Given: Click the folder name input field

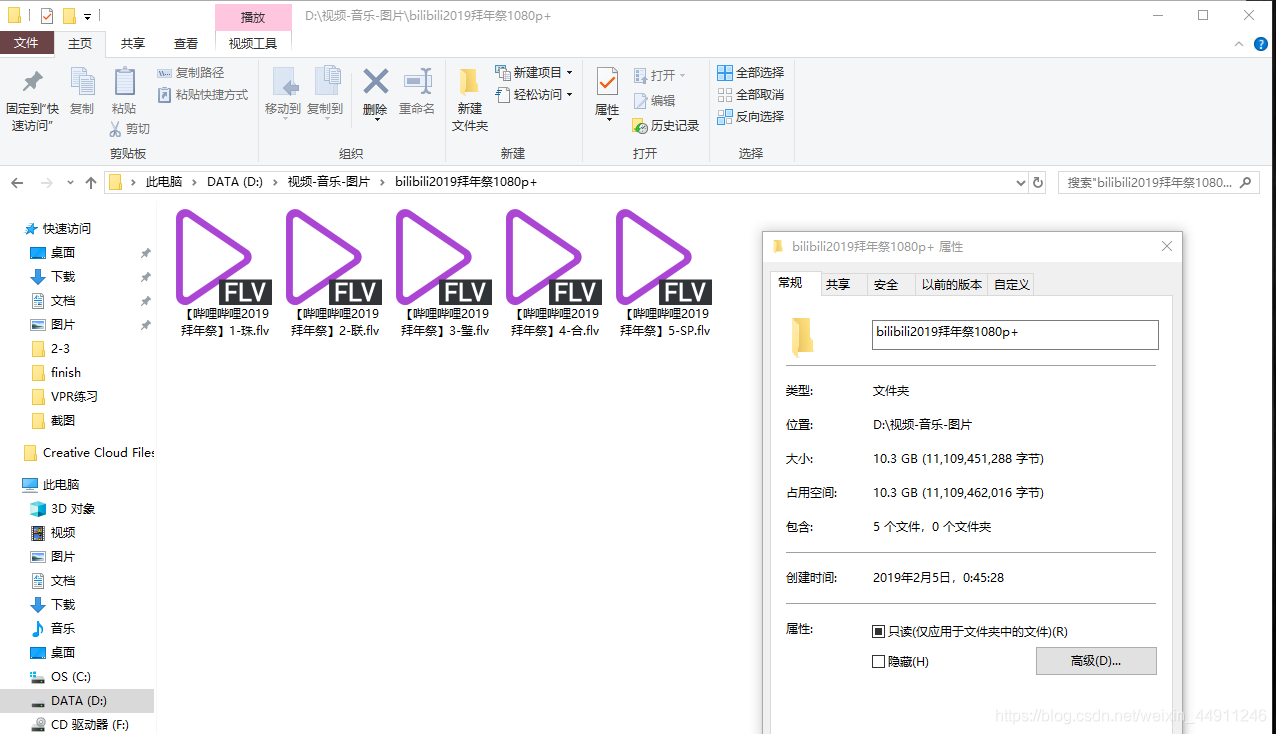Looking at the screenshot, I should [1015, 335].
